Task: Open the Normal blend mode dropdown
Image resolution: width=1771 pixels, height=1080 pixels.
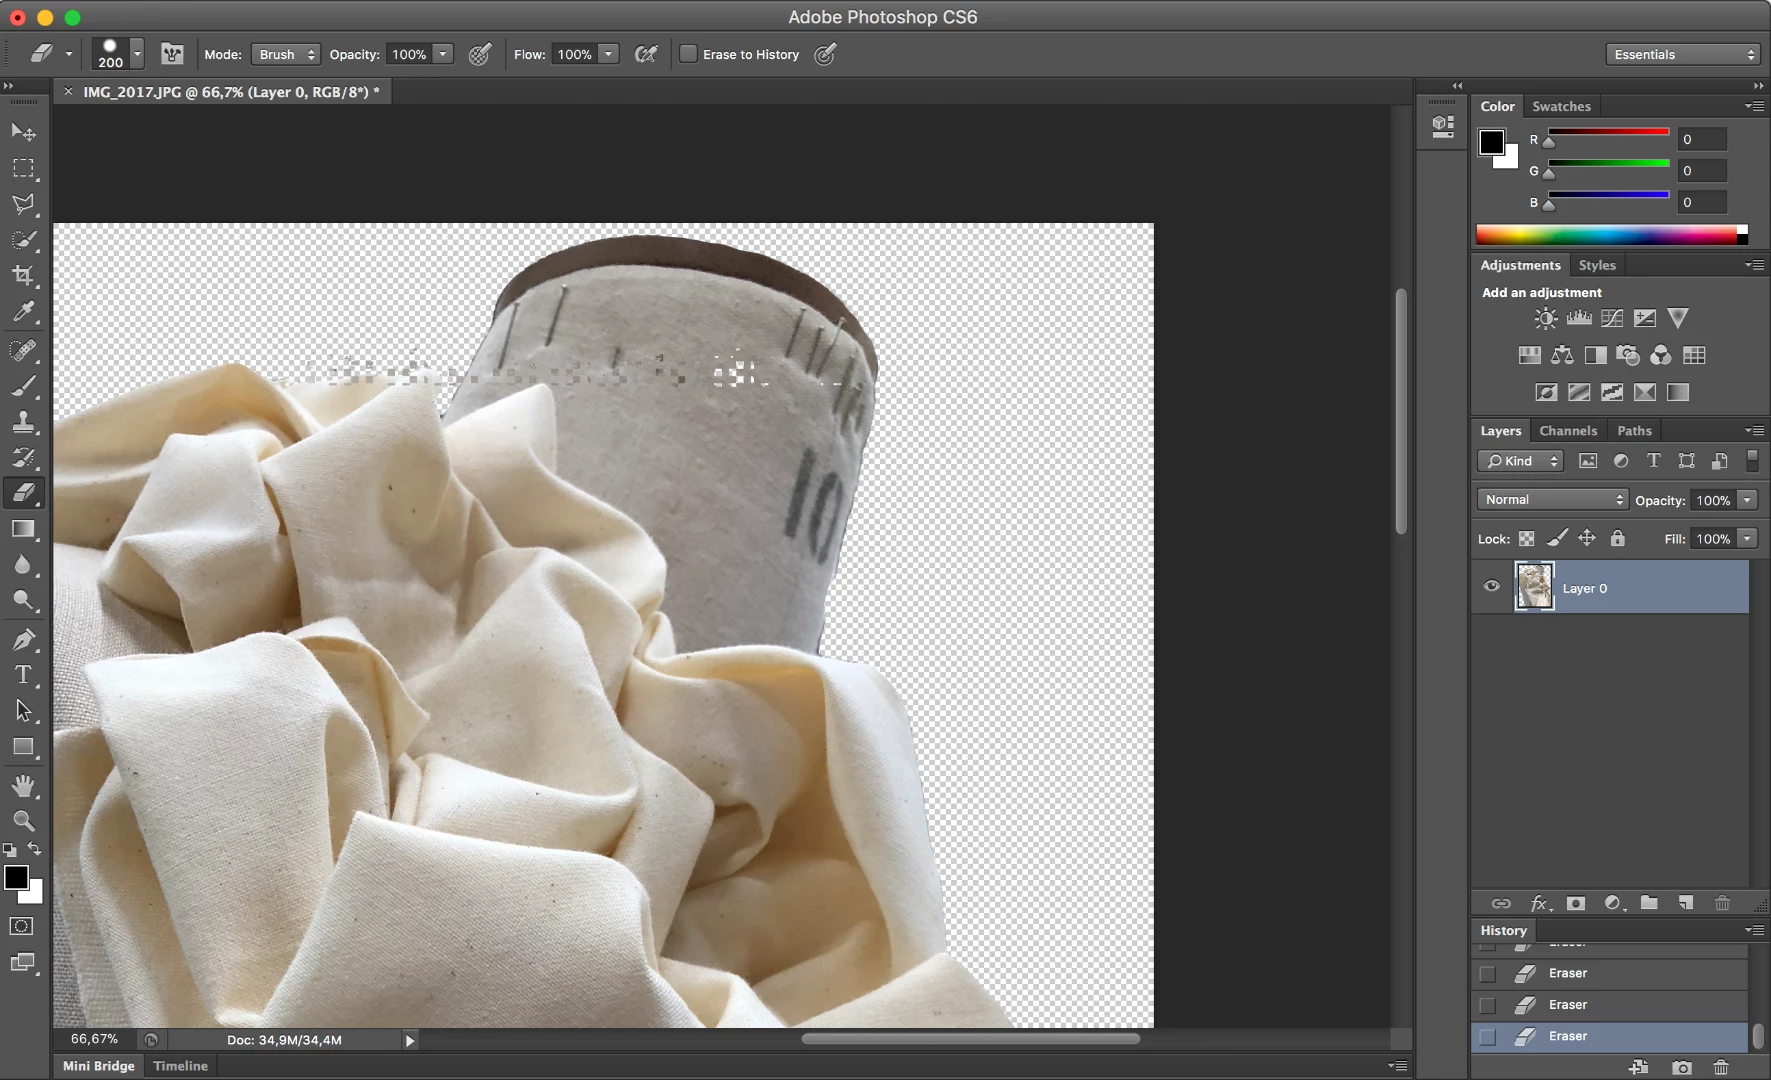Action: [1553, 500]
